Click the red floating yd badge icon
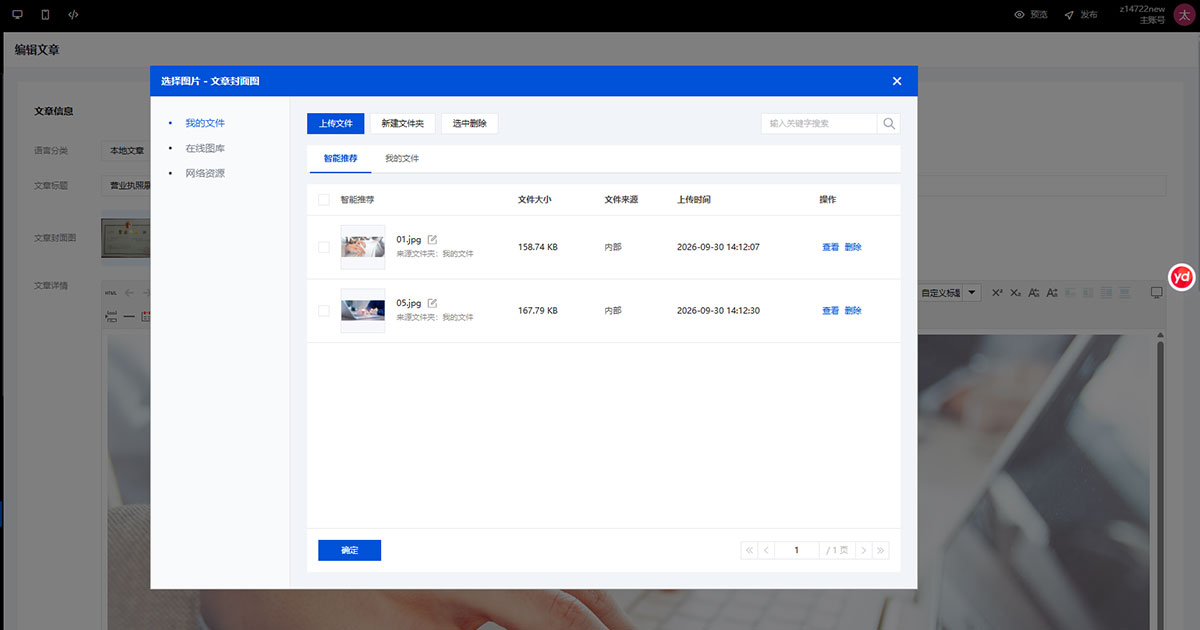This screenshot has height=630, width=1200. [x=1182, y=277]
